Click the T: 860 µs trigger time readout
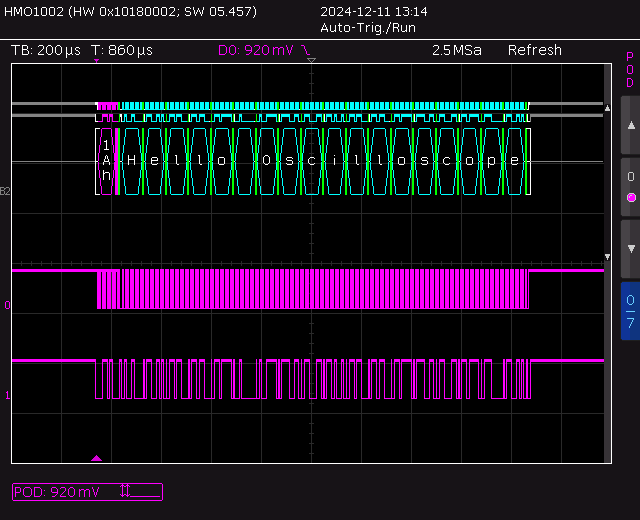 tap(121, 50)
